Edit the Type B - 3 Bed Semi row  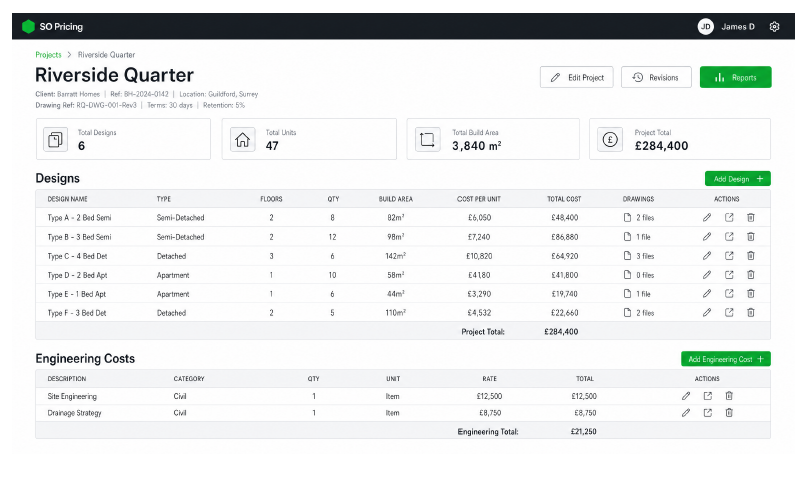click(707, 237)
